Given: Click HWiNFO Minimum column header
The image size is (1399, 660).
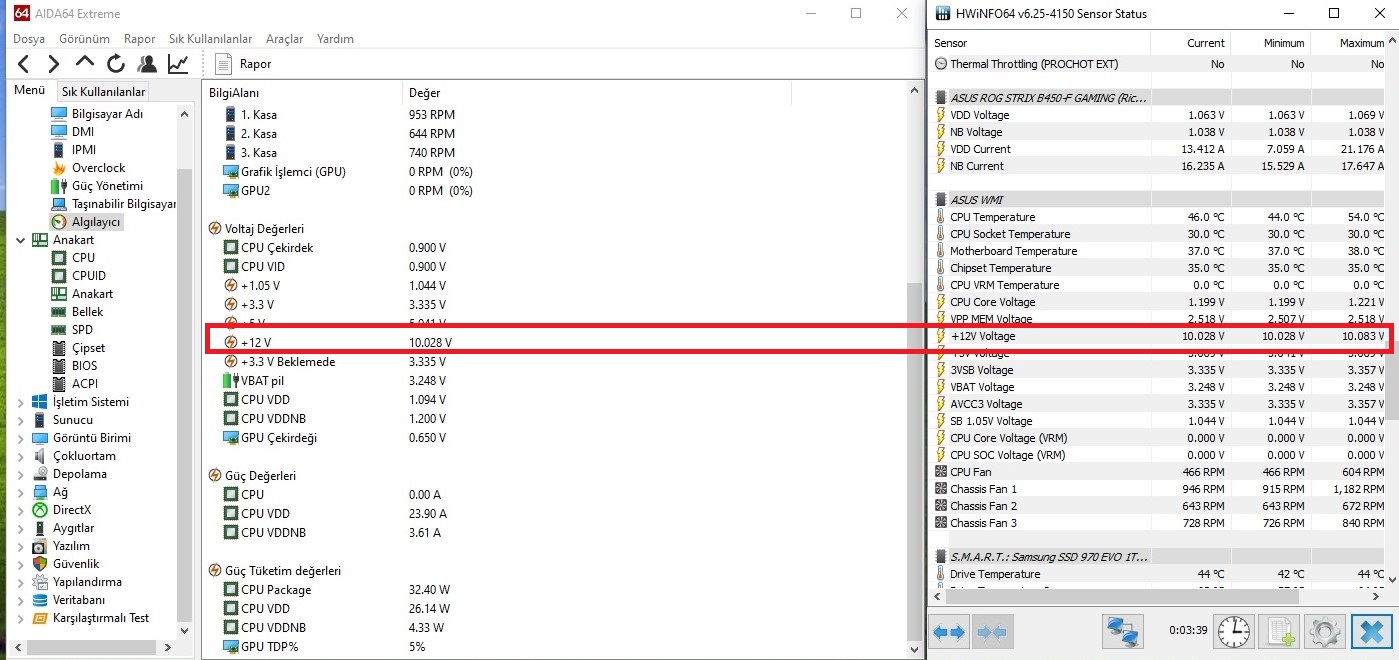Looking at the screenshot, I should click(x=1270, y=43).
